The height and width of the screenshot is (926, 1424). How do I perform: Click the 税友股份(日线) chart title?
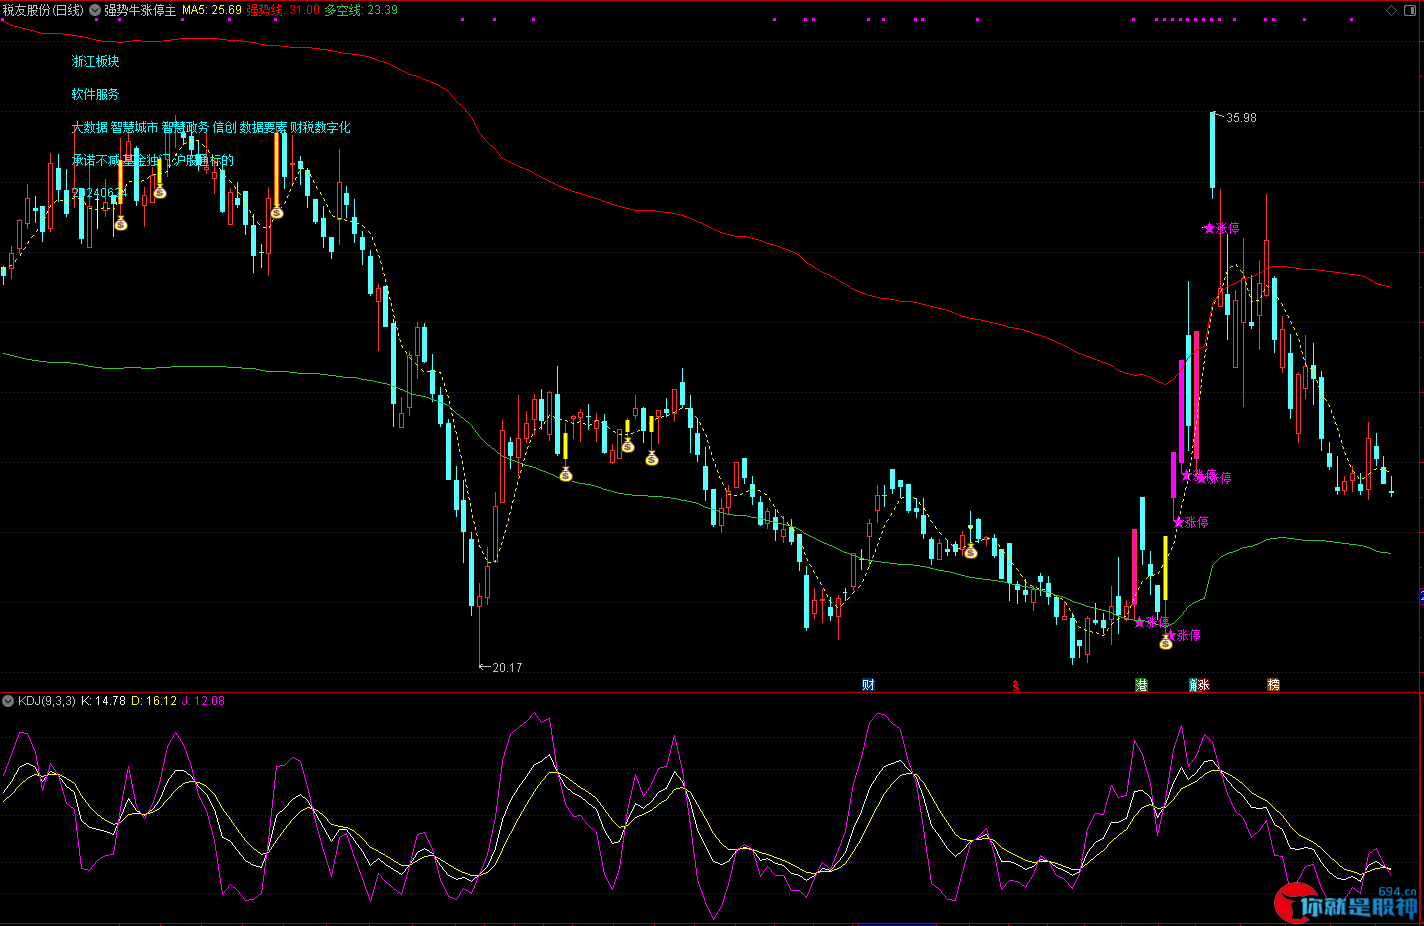pos(43,10)
